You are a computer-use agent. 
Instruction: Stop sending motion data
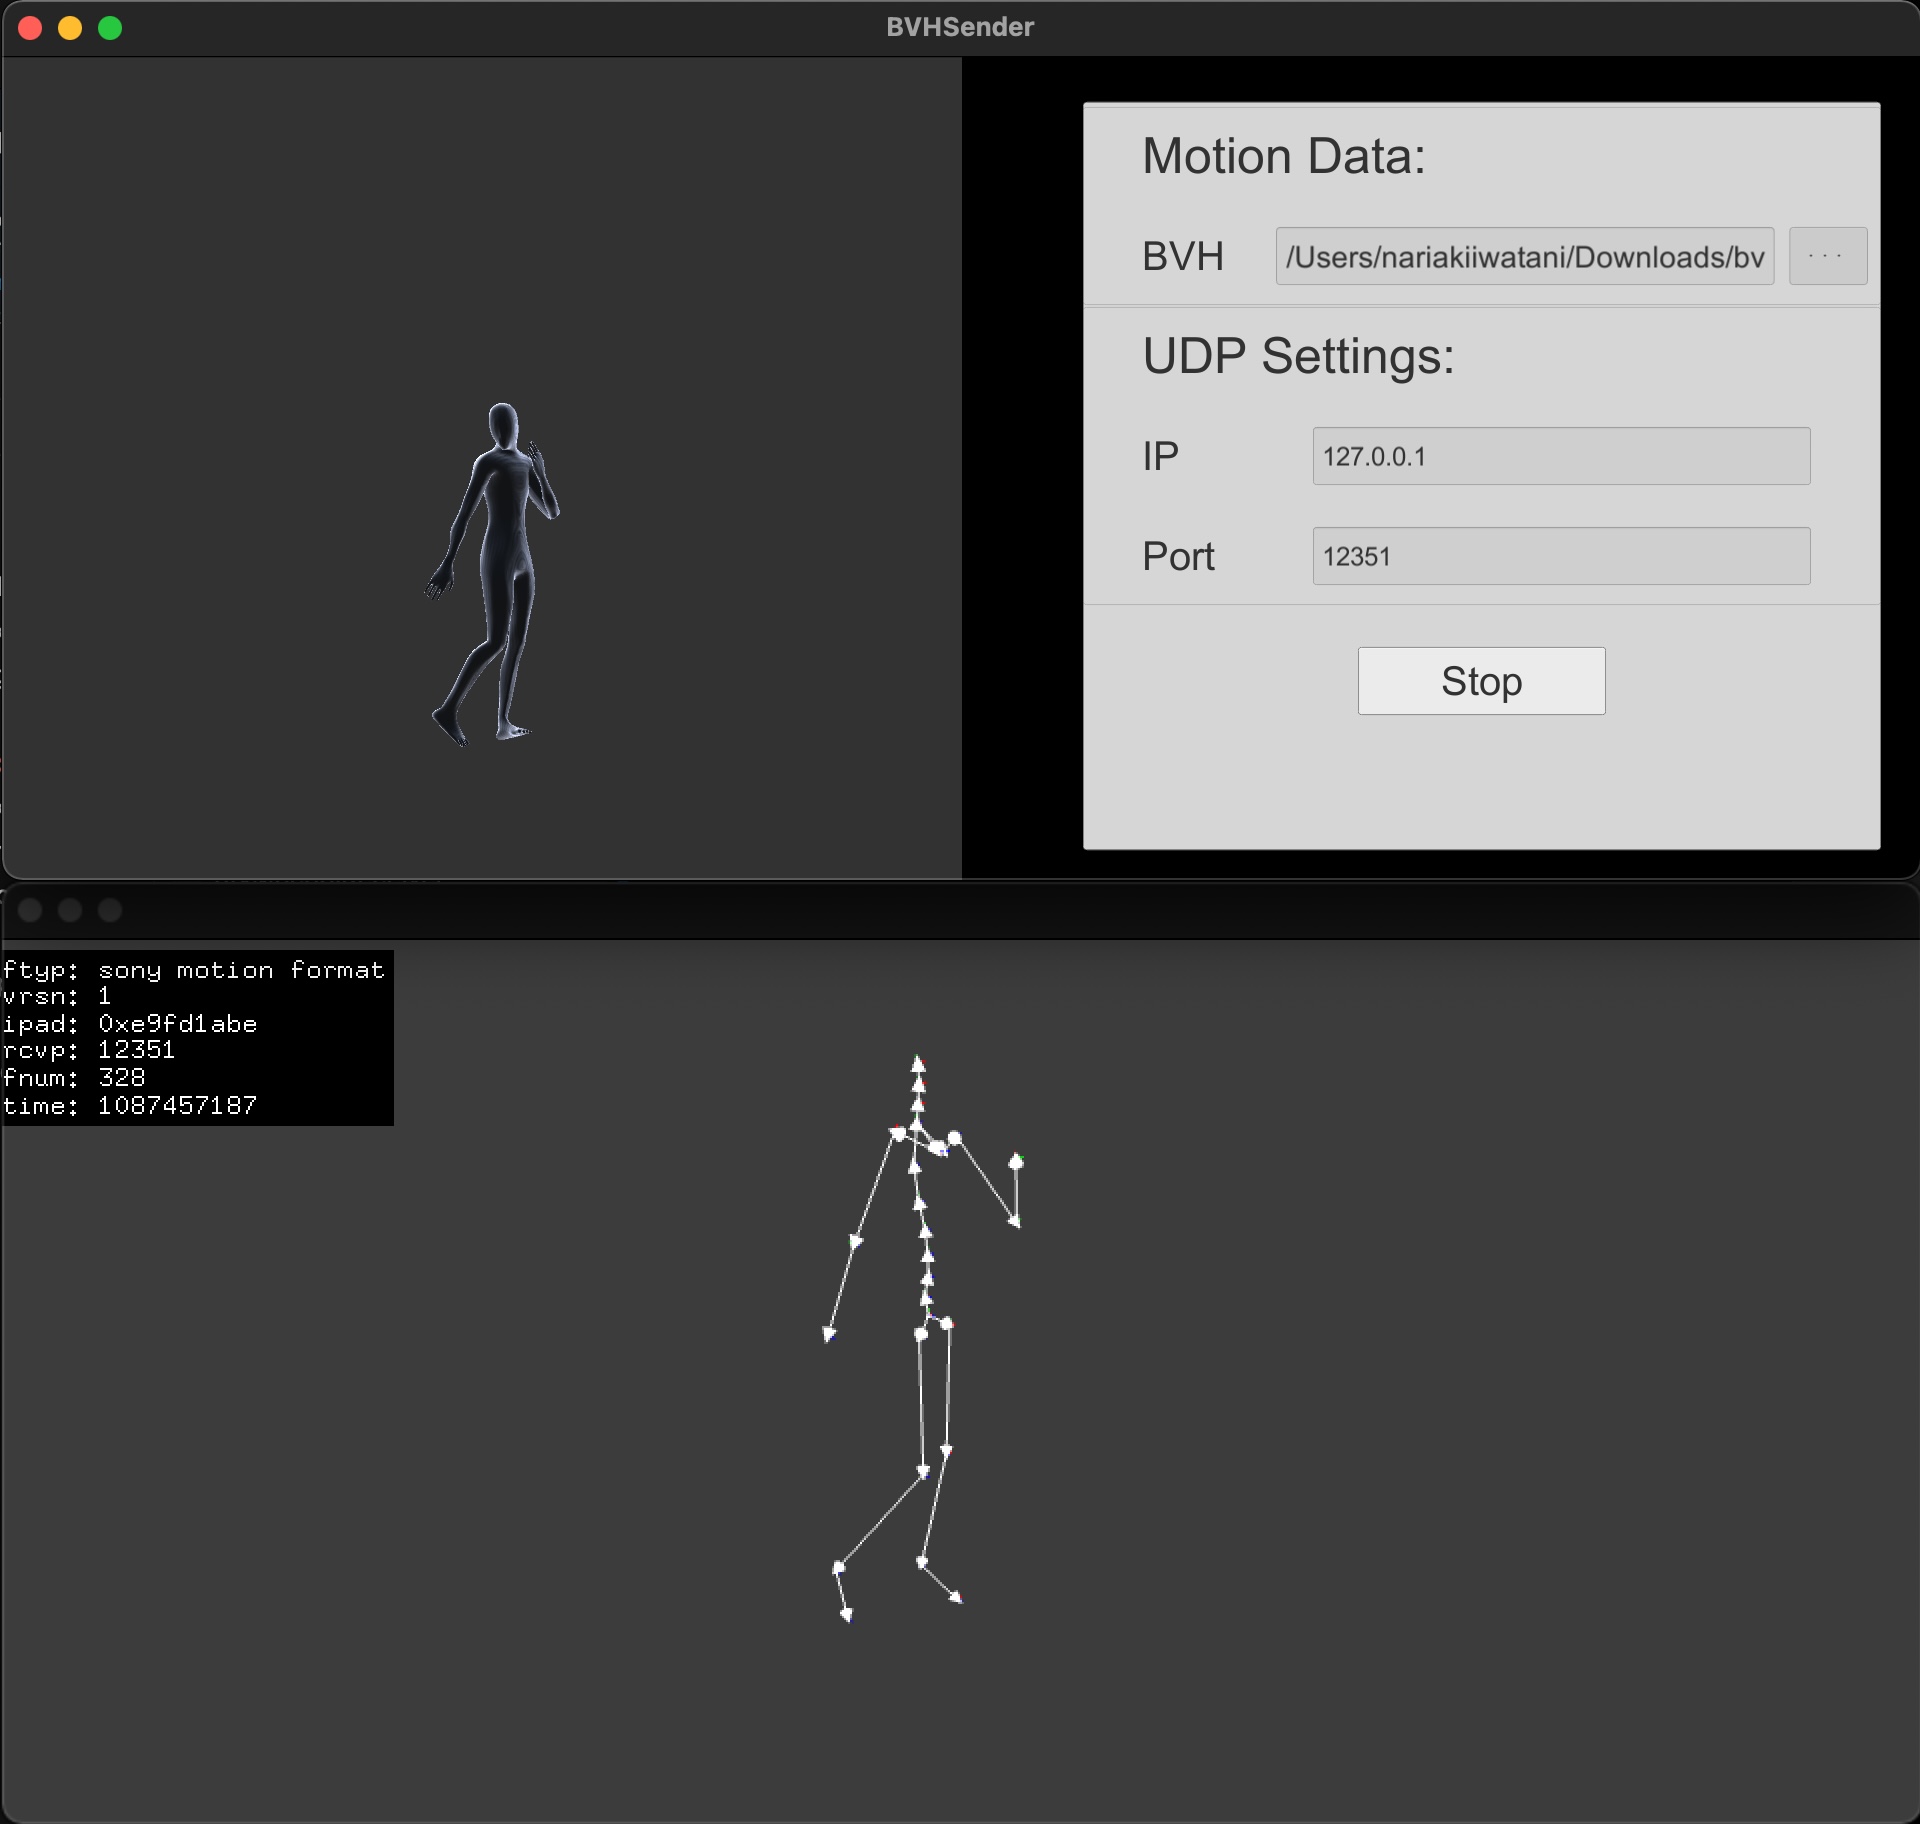1481,681
